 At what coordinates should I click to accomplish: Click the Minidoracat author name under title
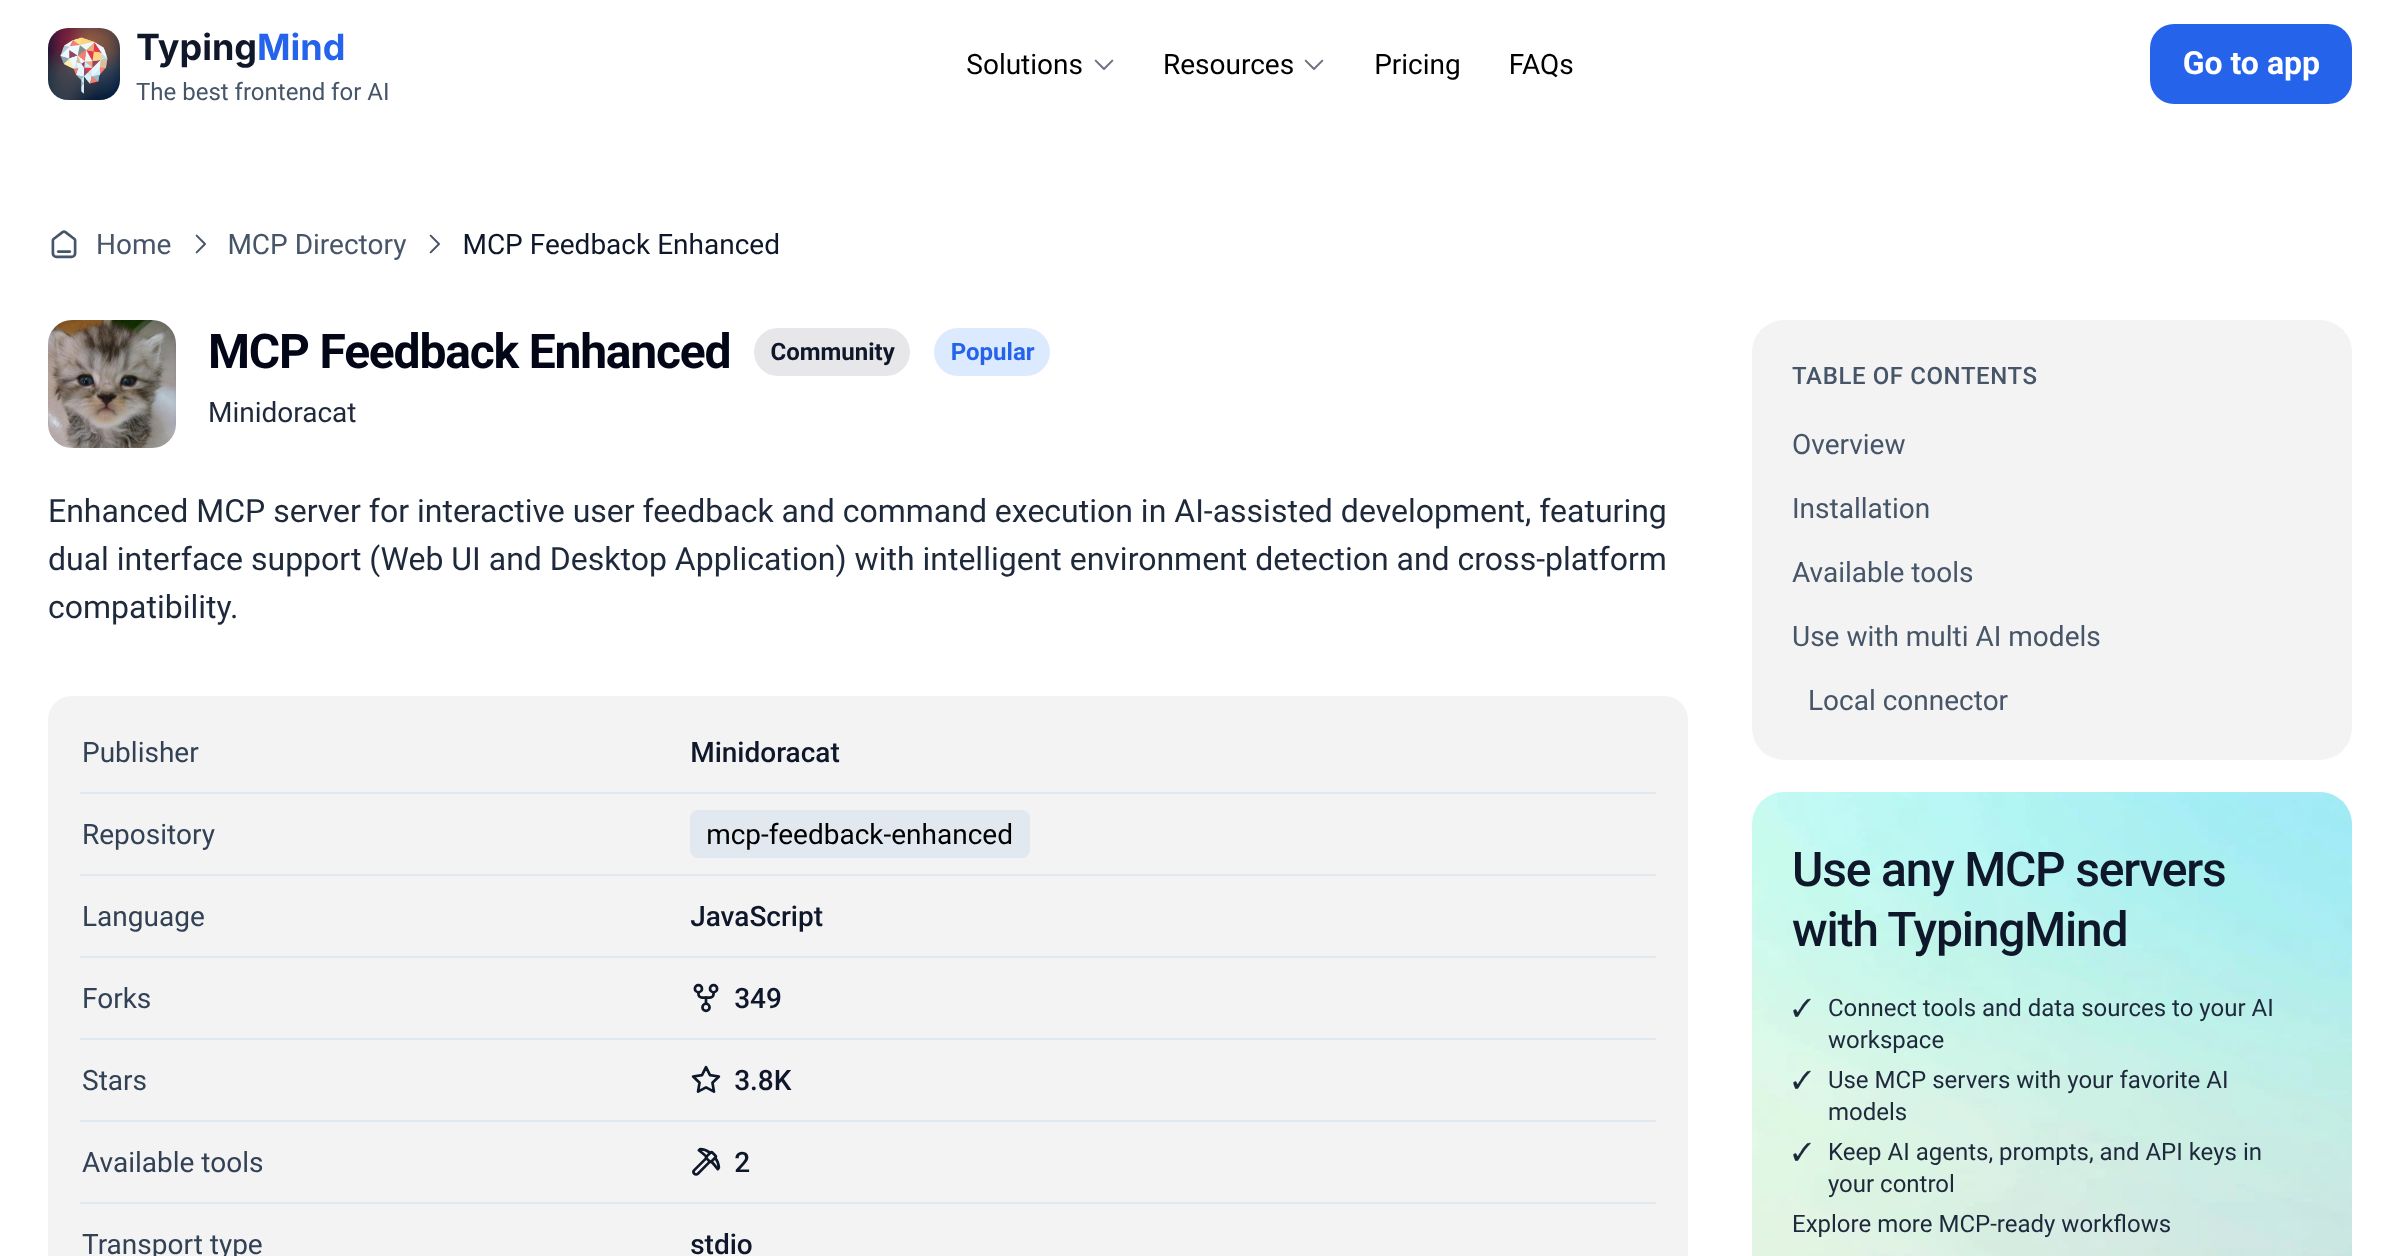pyautogui.click(x=282, y=412)
